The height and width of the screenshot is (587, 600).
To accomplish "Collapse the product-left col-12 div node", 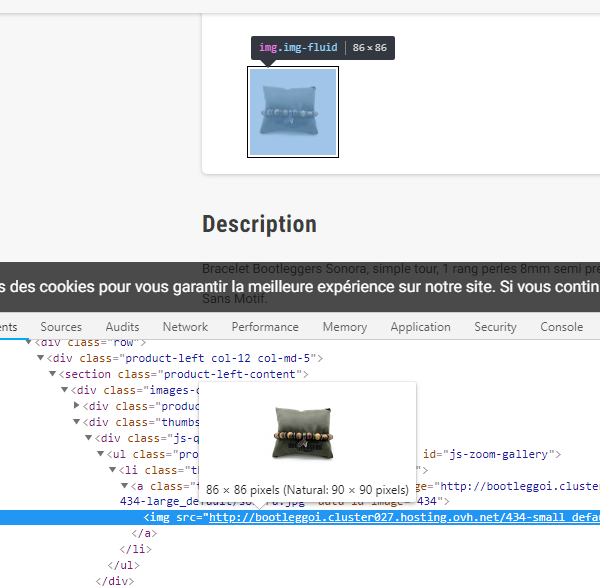I will click(x=40, y=358).
